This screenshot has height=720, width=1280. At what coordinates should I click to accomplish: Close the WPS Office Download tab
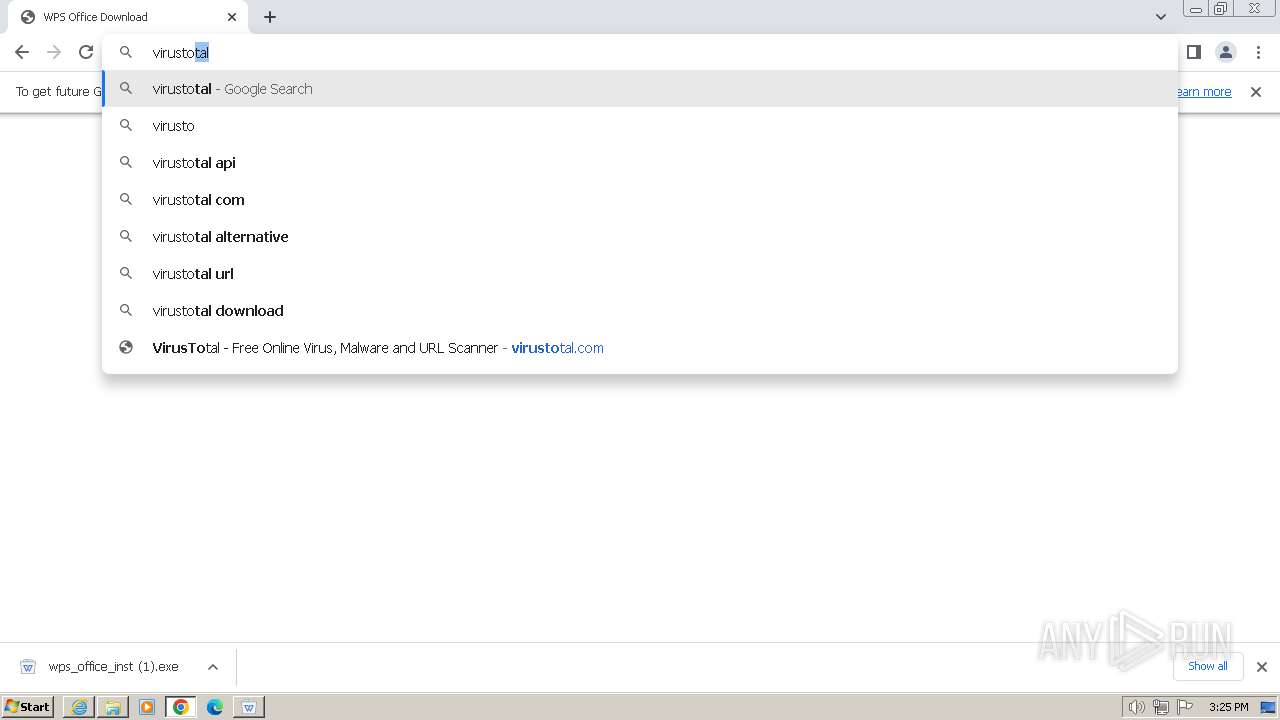[232, 17]
